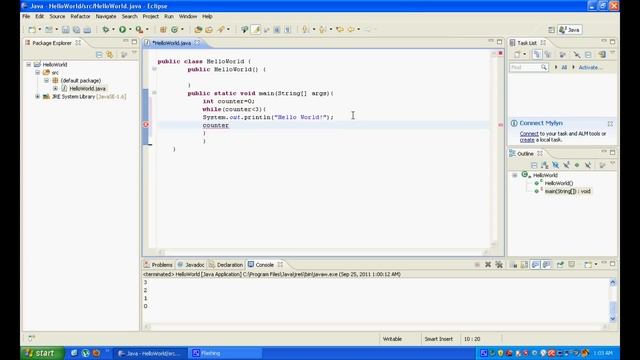Collapse the HelloWorld project tree node

pos(29,64)
